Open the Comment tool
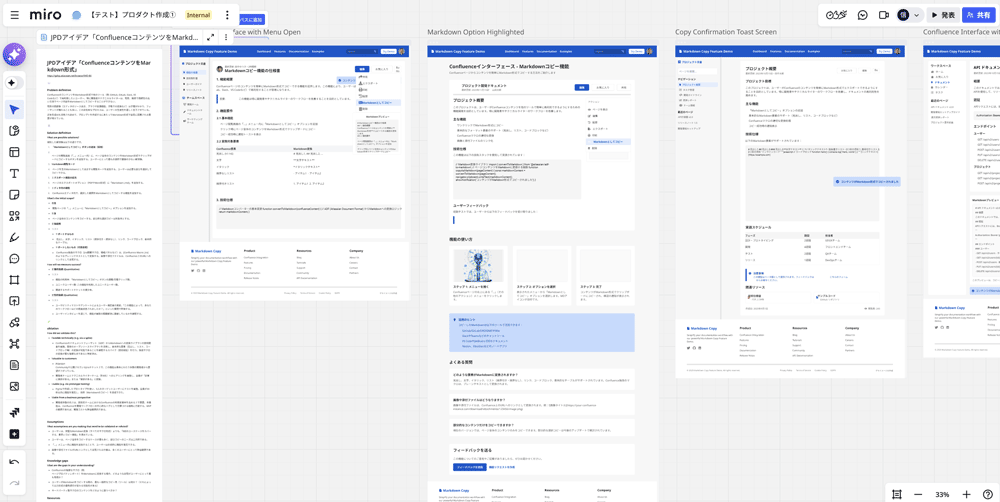 (14, 259)
